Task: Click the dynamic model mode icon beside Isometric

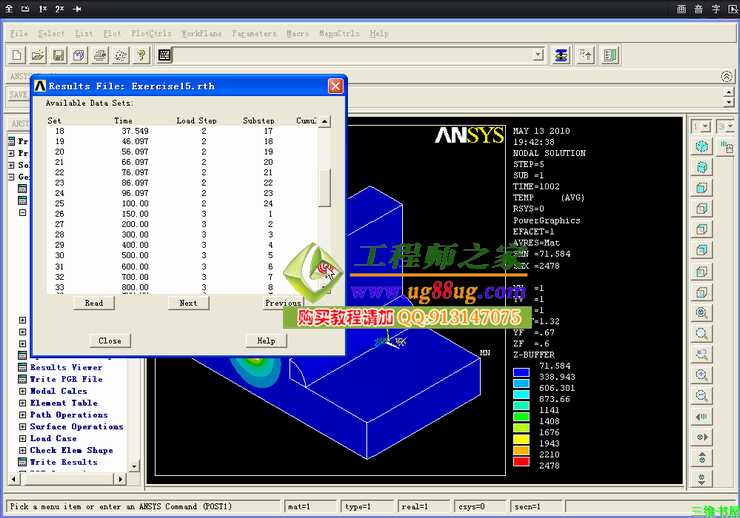Action: point(726,147)
